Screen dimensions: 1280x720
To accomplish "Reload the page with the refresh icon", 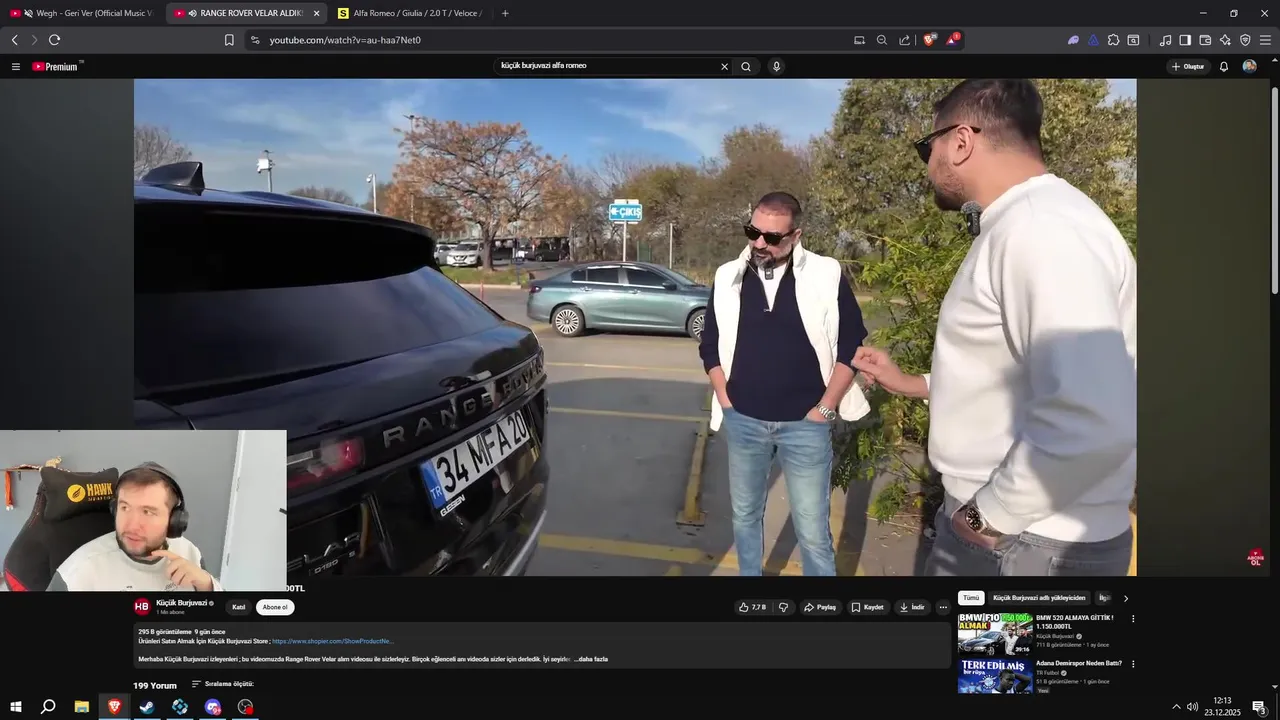I will 54,40.
